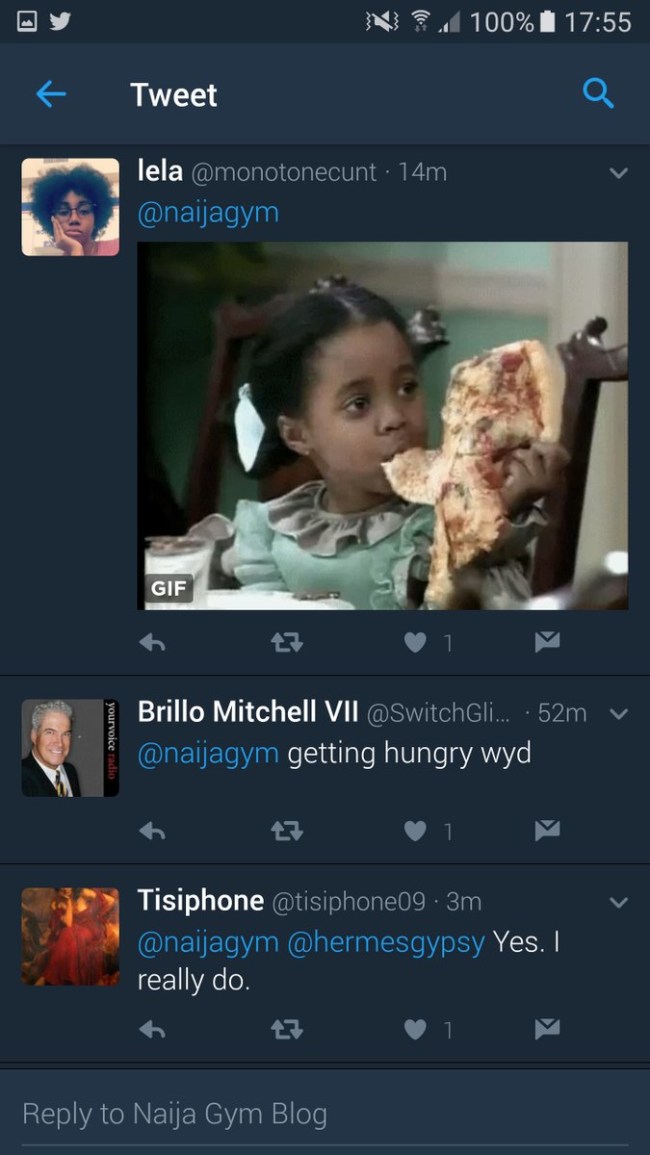Expand options chevron on lela's tweet
The image size is (650, 1155).
(x=619, y=173)
